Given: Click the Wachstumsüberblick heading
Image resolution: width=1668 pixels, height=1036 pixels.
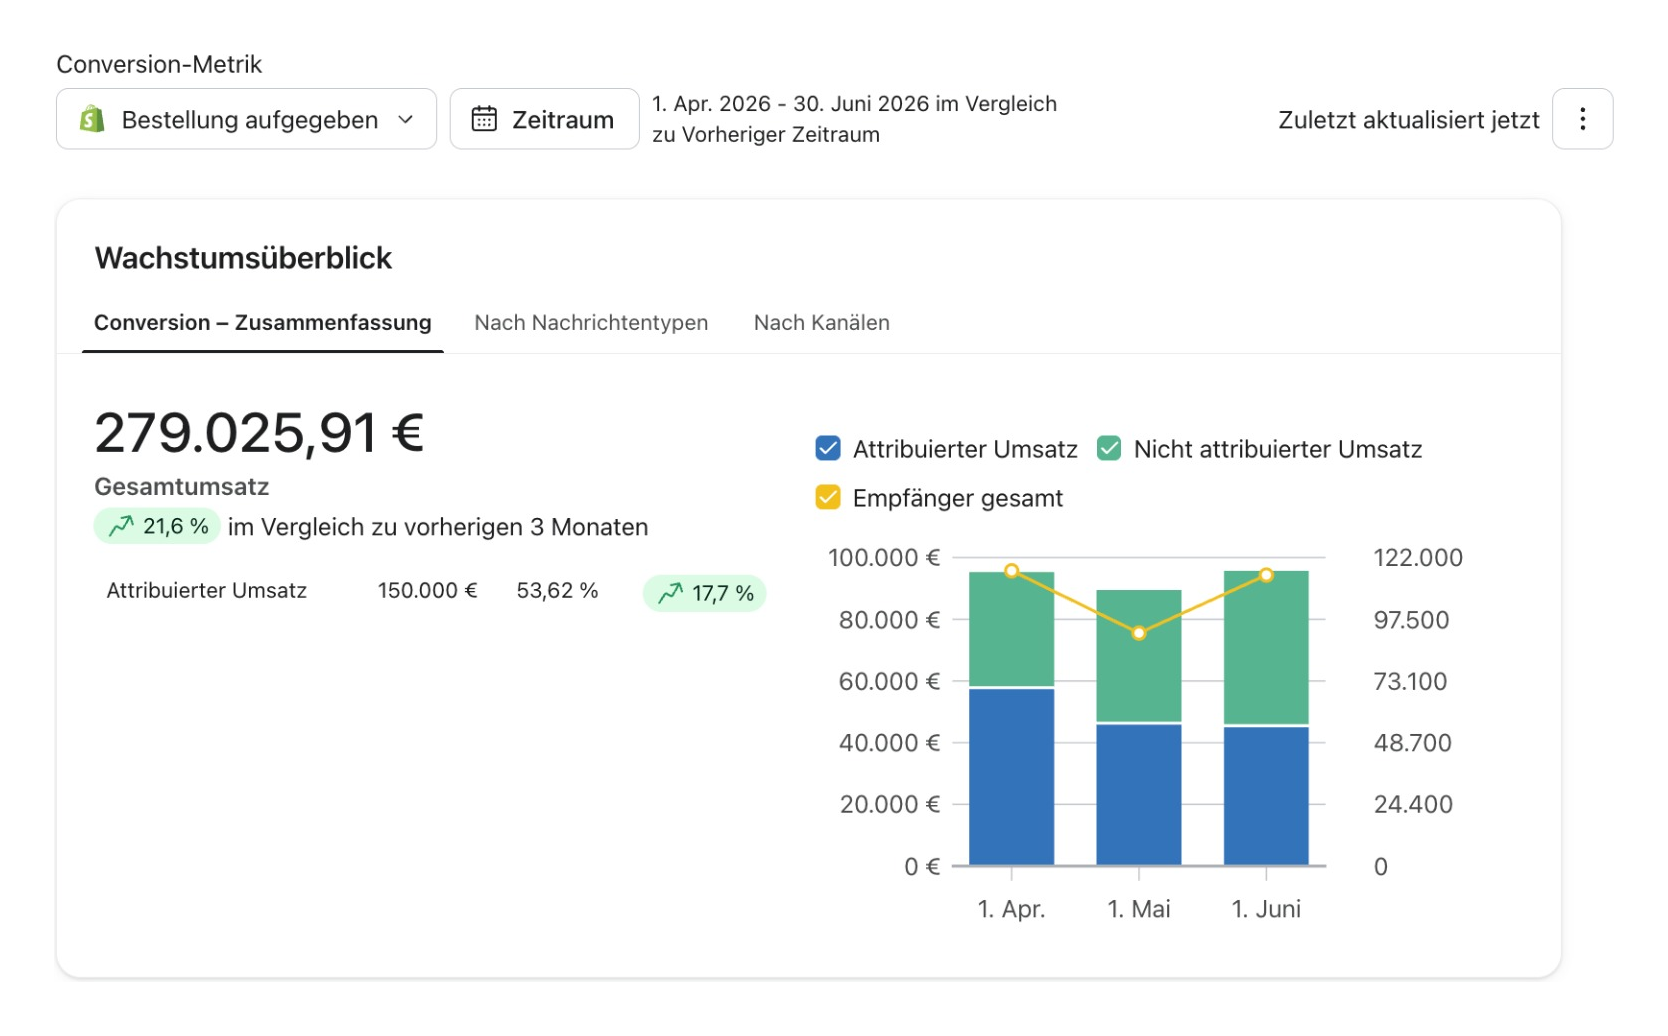Looking at the screenshot, I should click(x=243, y=258).
